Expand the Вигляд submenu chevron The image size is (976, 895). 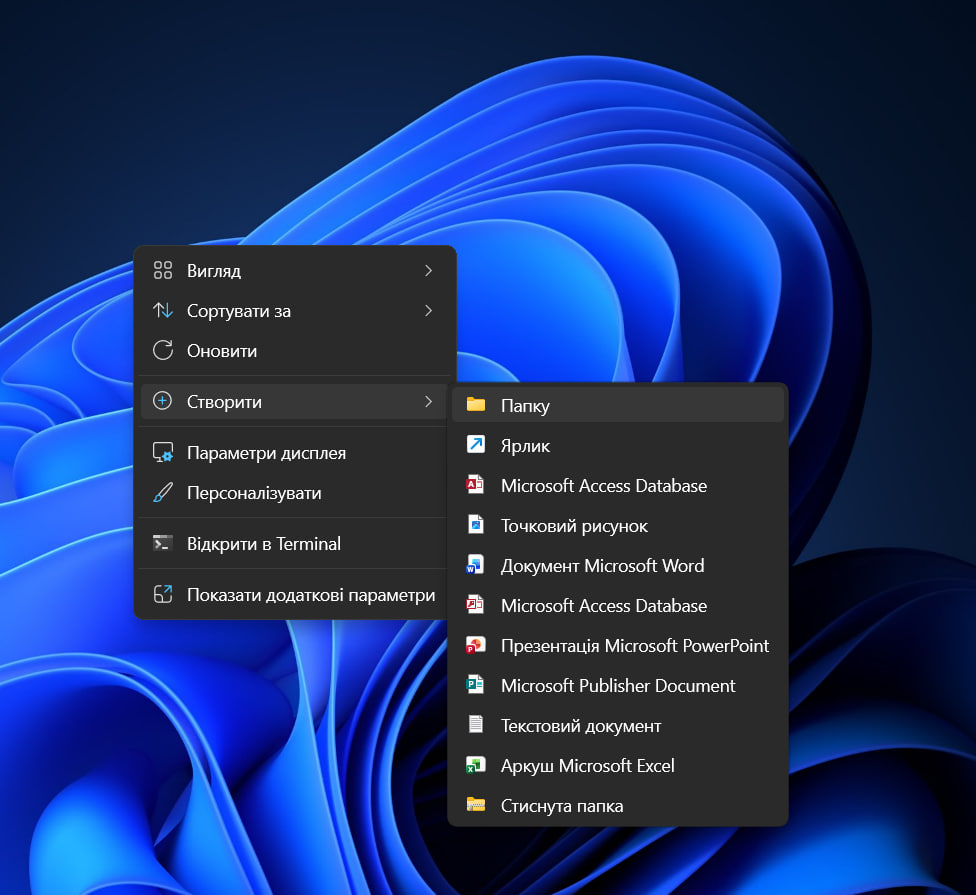[428, 270]
